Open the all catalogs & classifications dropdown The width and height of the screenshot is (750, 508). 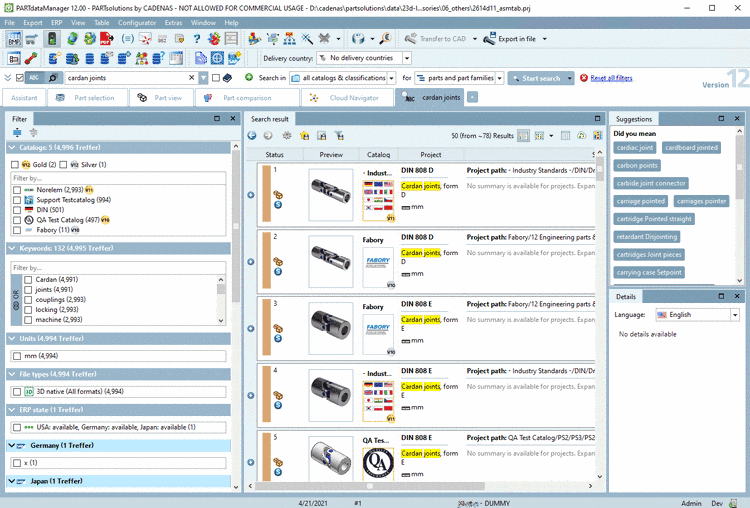pyautogui.click(x=391, y=78)
